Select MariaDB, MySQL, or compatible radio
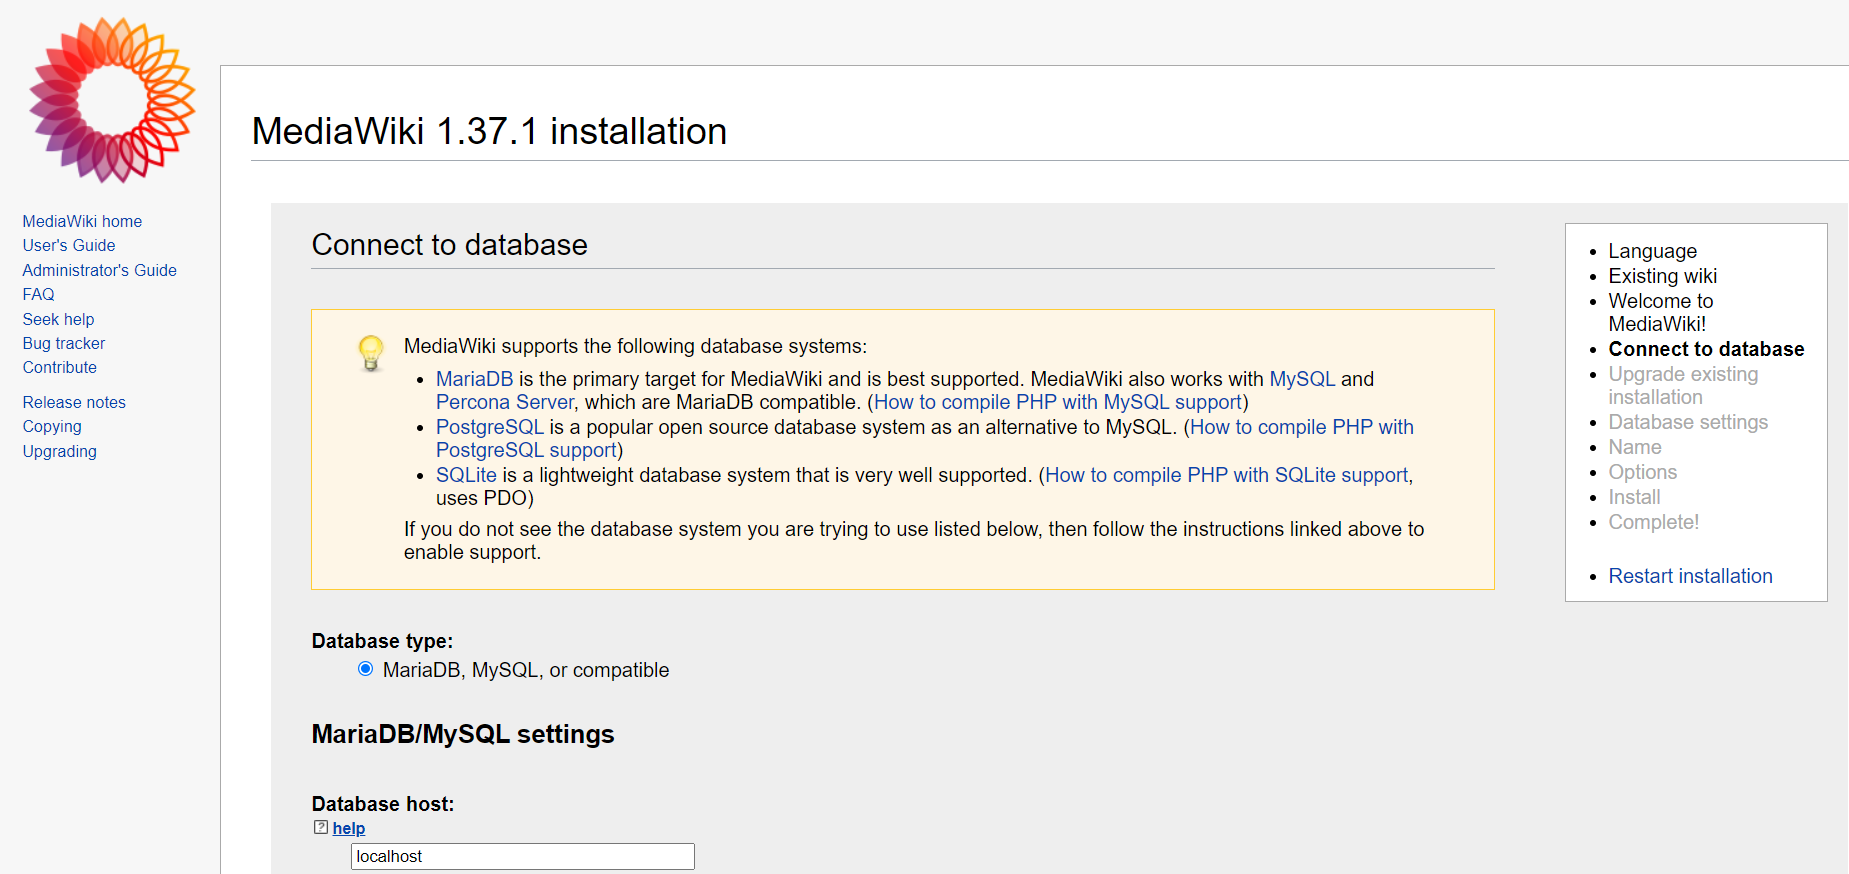Image resolution: width=1849 pixels, height=874 pixels. [366, 669]
